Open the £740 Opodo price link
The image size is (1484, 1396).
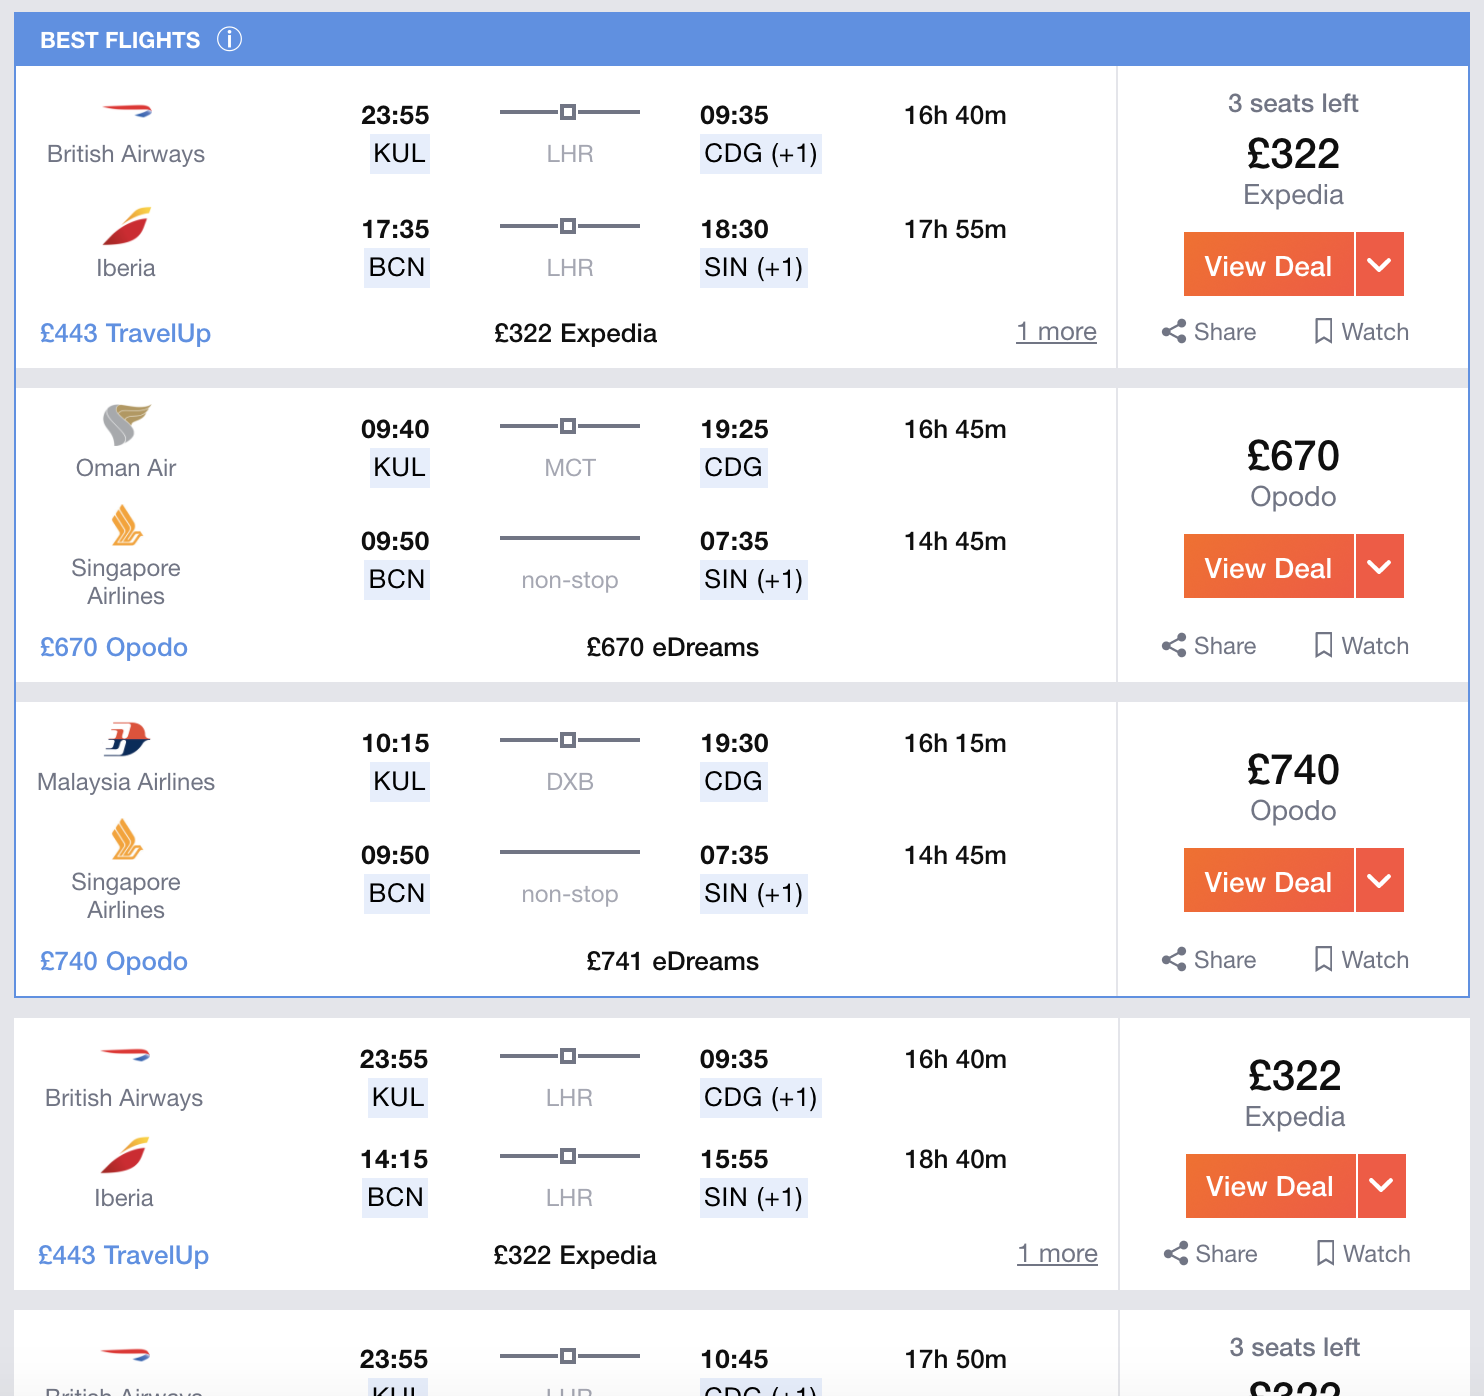point(114,962)
